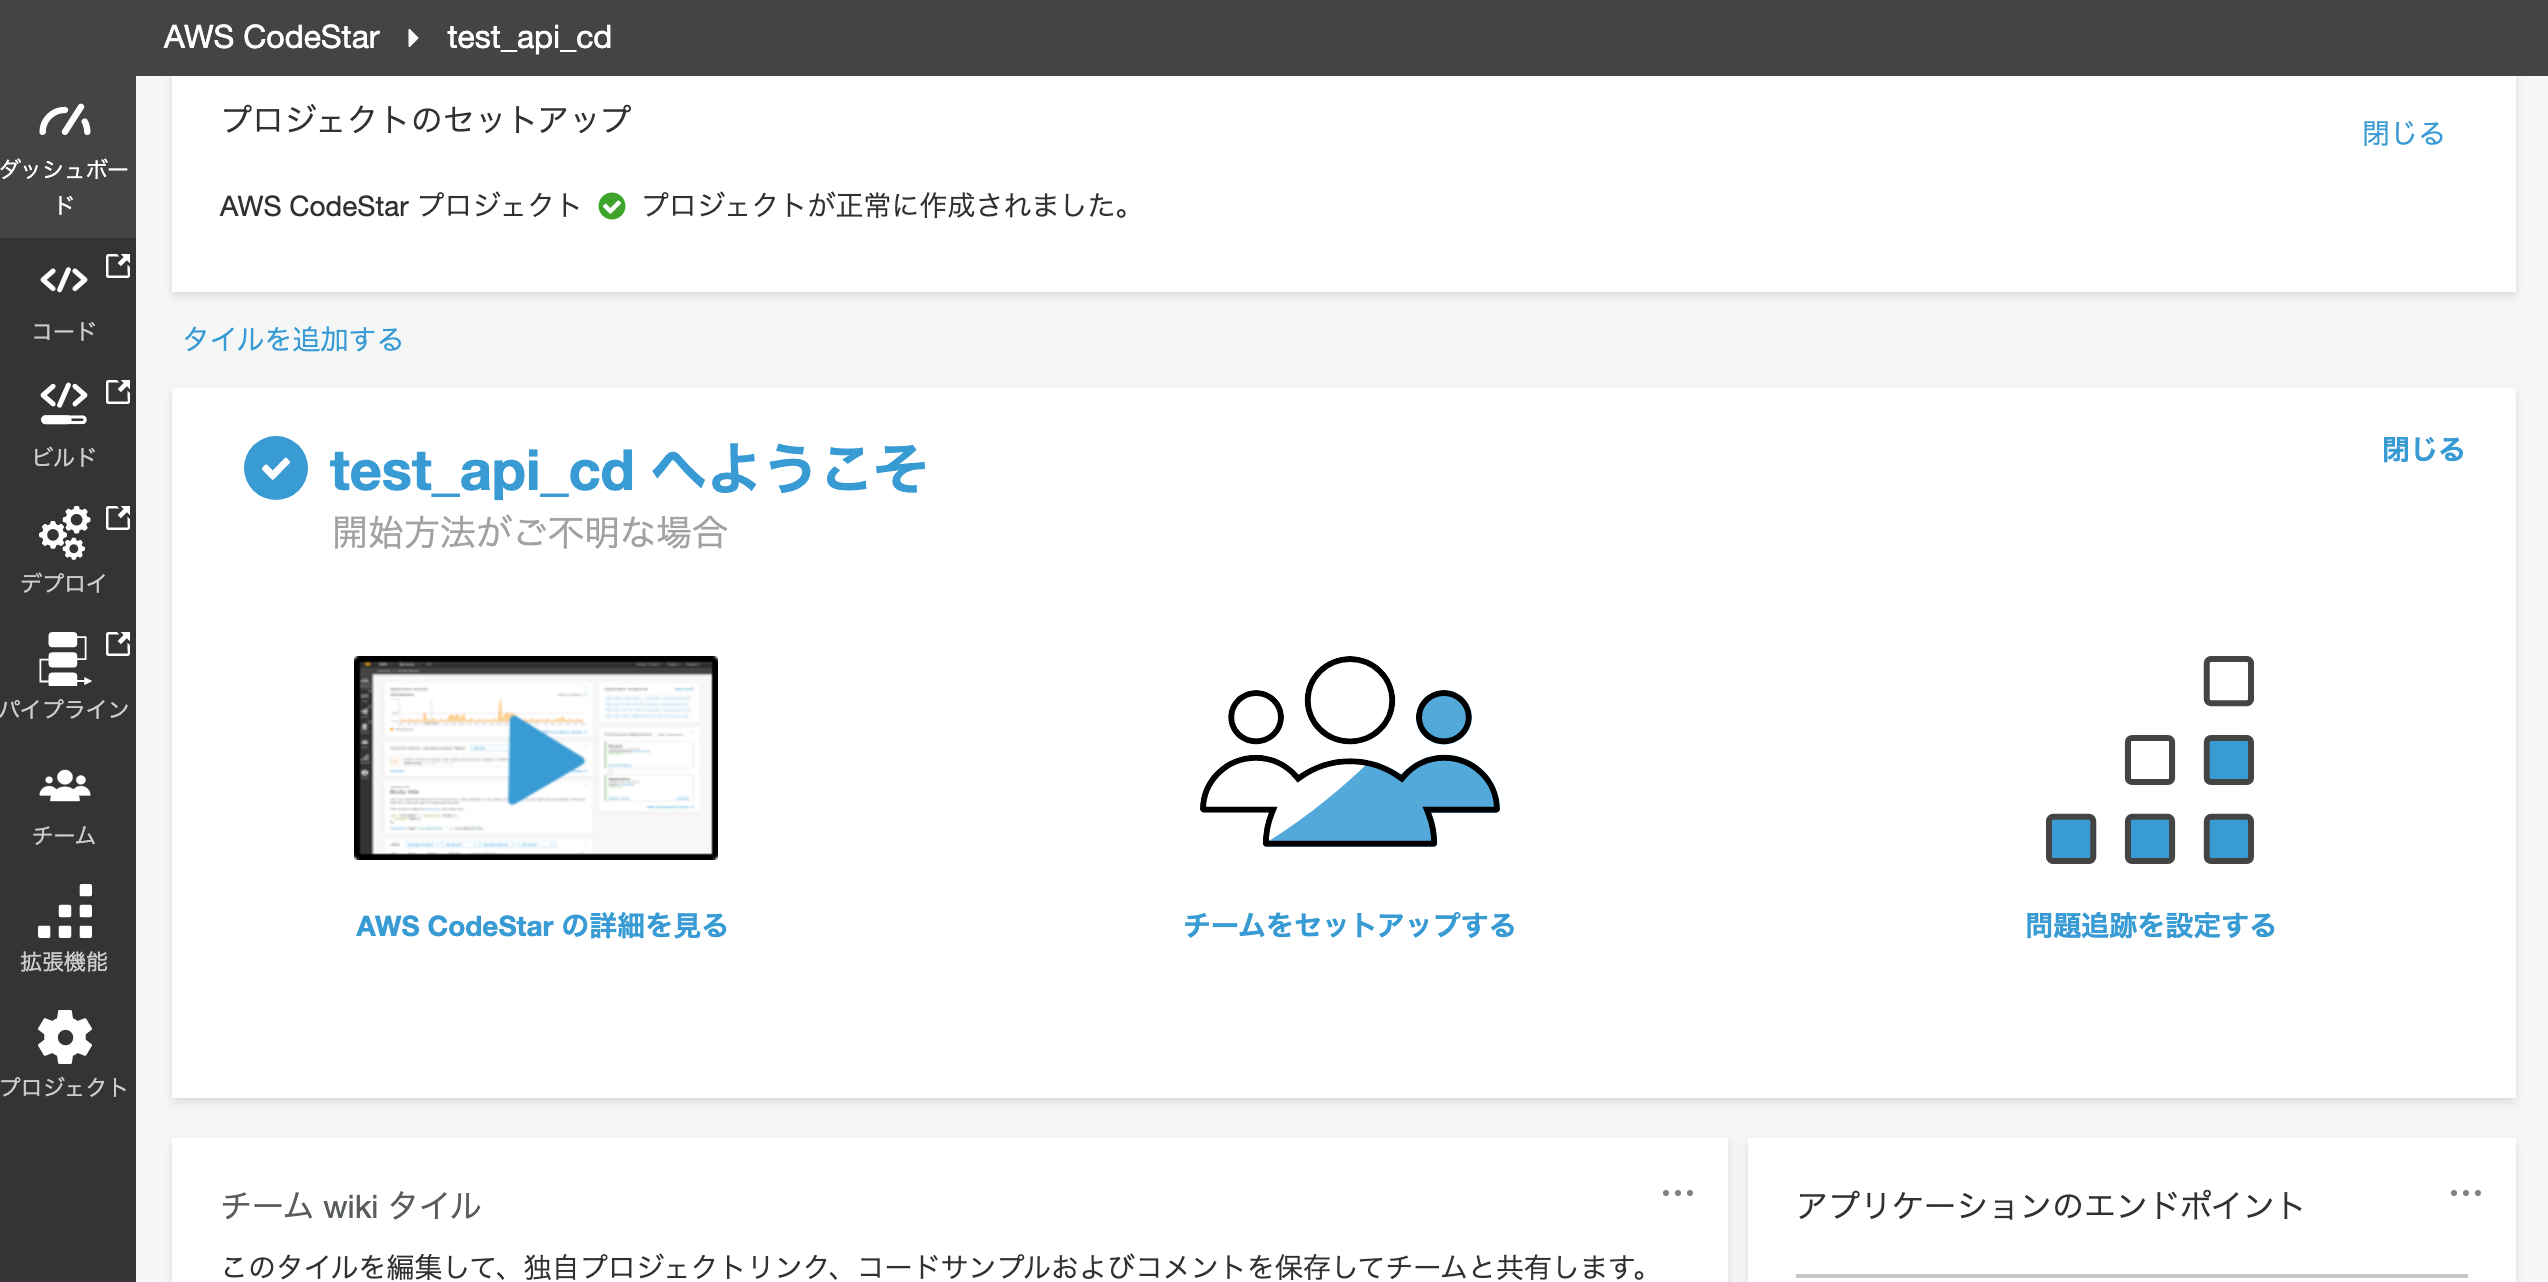Open the チーム wiki タイル options menu
The image size is (2548, 1282).
coord(1678,1192)
